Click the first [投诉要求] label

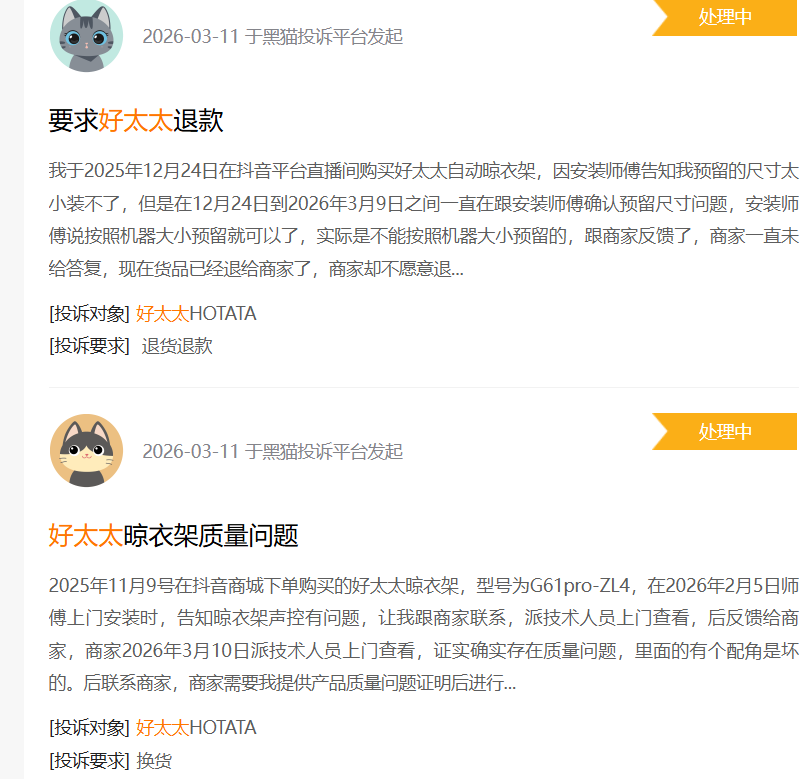(x=89, y=346)
